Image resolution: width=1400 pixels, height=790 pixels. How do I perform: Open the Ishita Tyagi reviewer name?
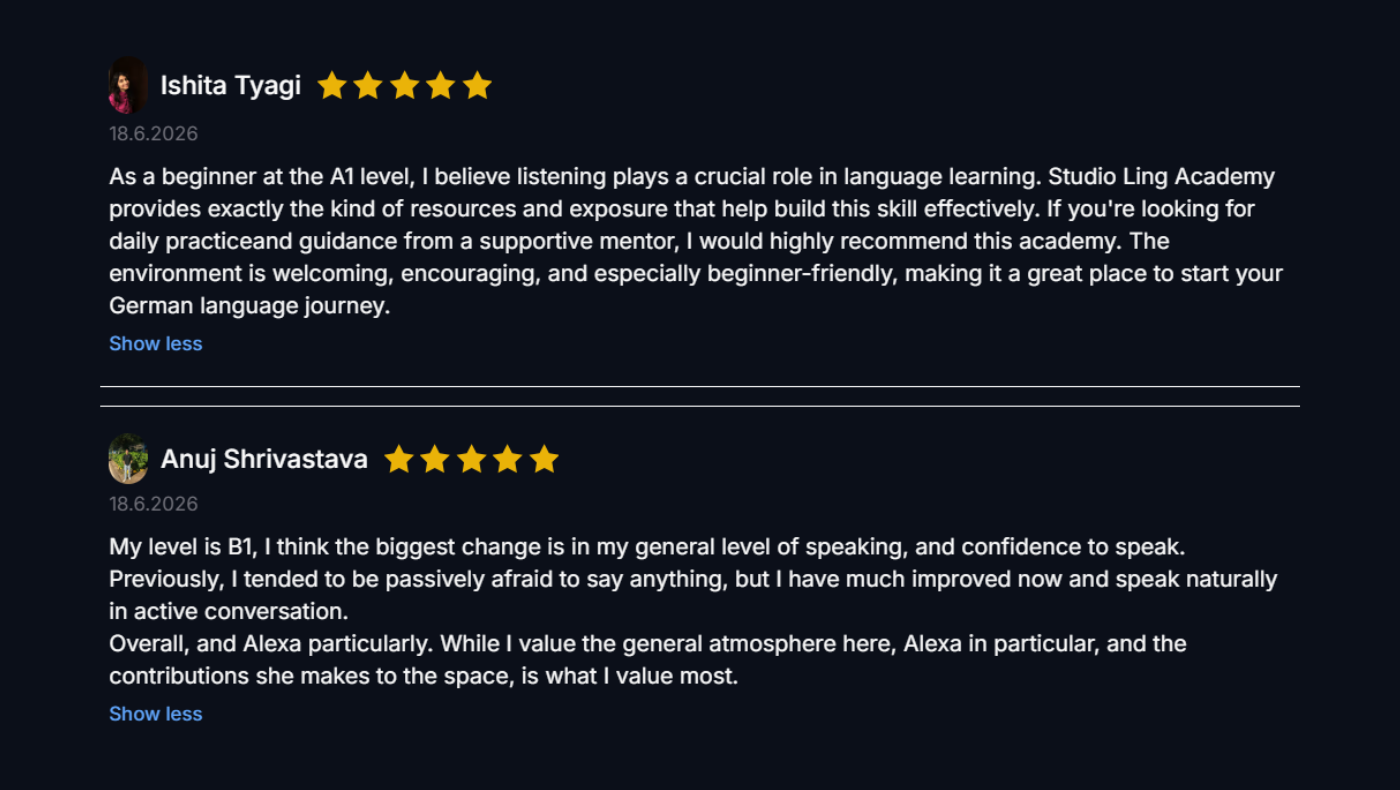tap(231, 86)
